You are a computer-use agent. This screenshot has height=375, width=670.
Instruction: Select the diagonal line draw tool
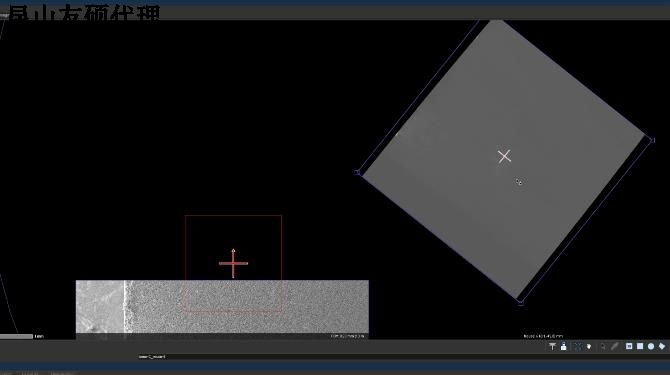614,346
